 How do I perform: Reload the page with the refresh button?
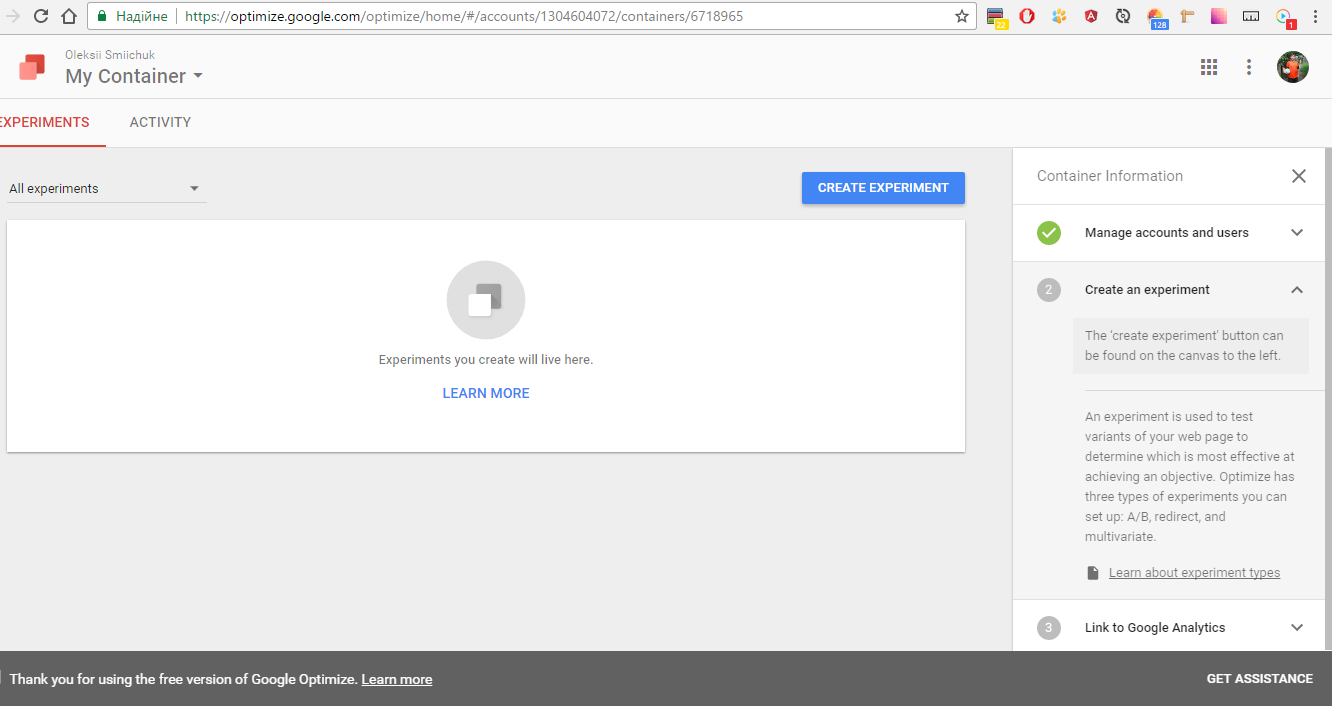41,16
